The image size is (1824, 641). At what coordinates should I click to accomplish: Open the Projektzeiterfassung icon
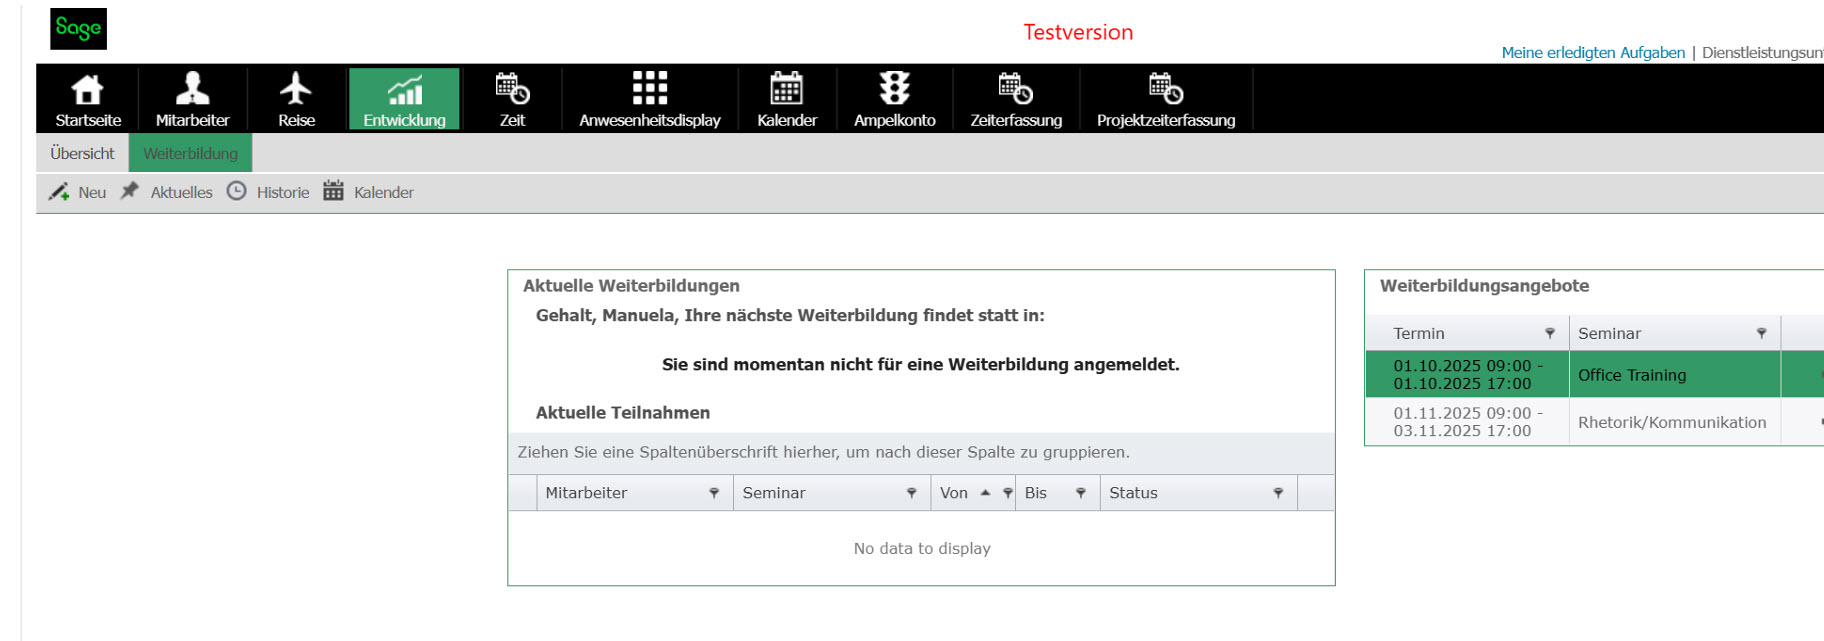1165,90
